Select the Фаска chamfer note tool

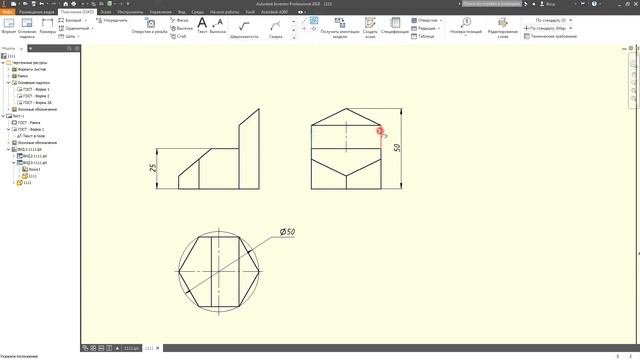(179, 20)
